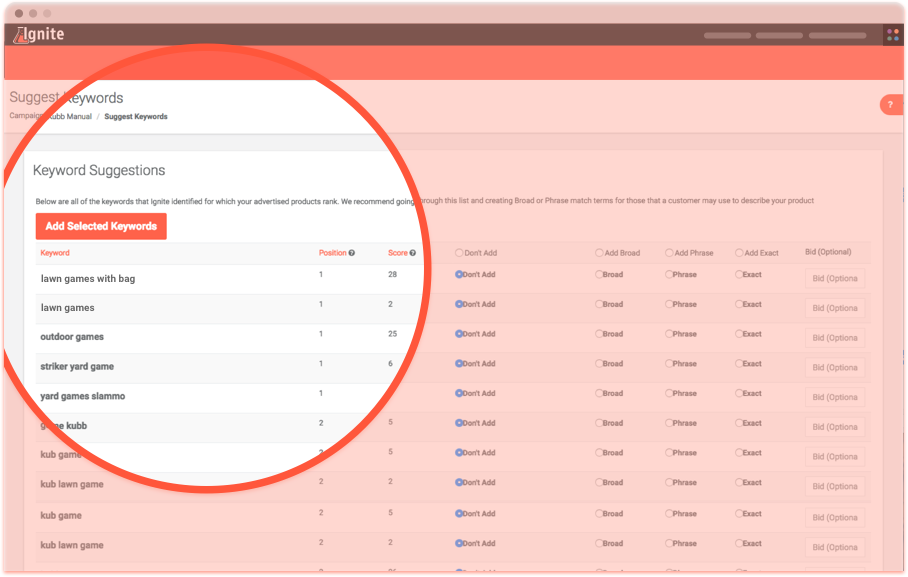
Task: Click the keyword 'game kubb'
Action: click(x=64, y=426)
